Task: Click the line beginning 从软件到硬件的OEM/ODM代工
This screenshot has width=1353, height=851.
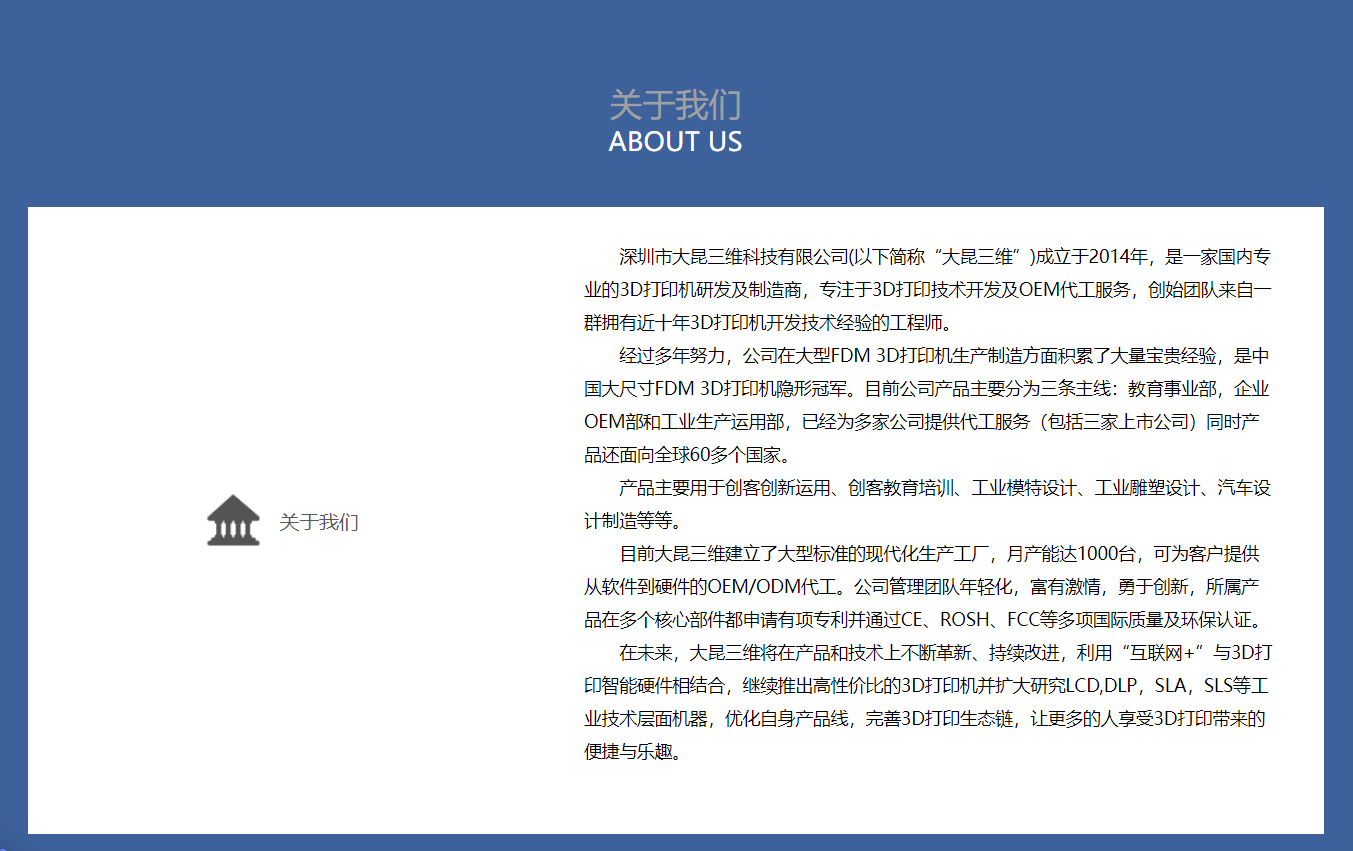Action: (x=926, y=587)
